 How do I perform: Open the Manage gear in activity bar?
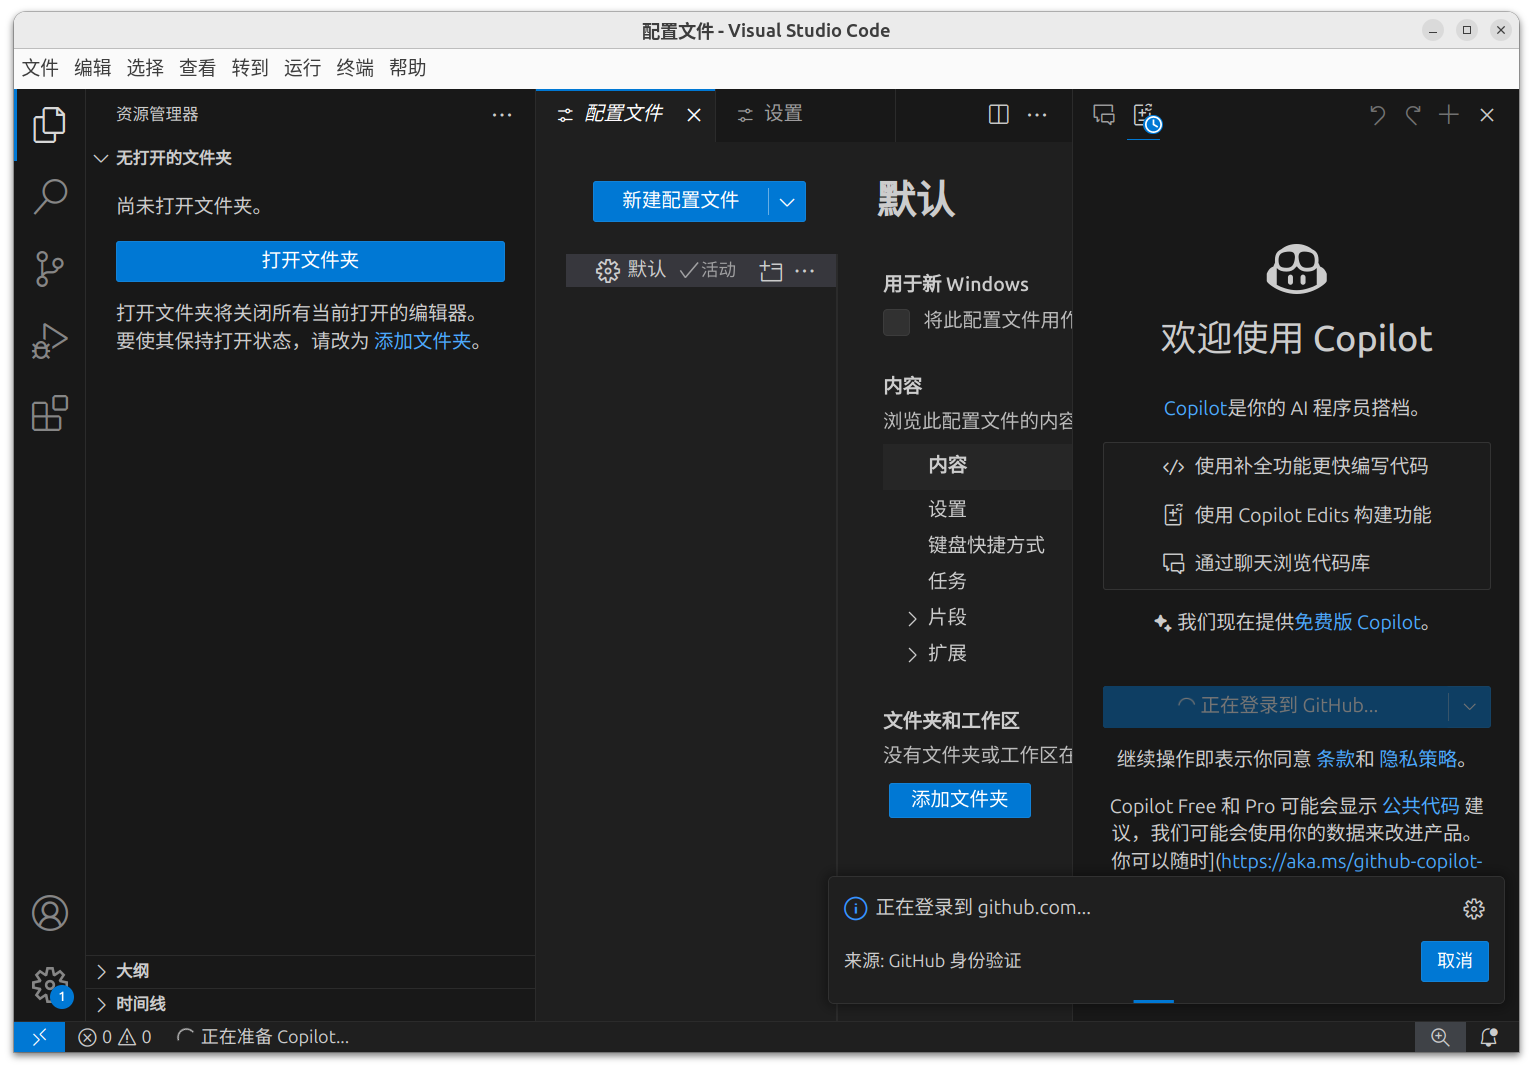[49, 985]
